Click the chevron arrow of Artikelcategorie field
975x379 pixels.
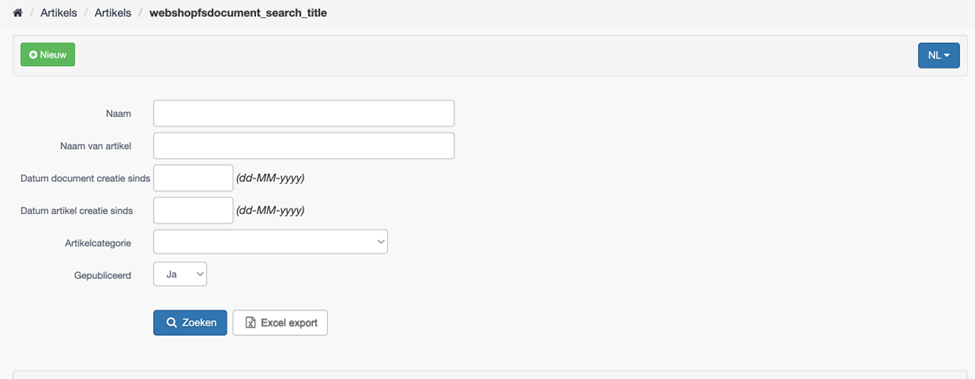click(x=381, y=242)
